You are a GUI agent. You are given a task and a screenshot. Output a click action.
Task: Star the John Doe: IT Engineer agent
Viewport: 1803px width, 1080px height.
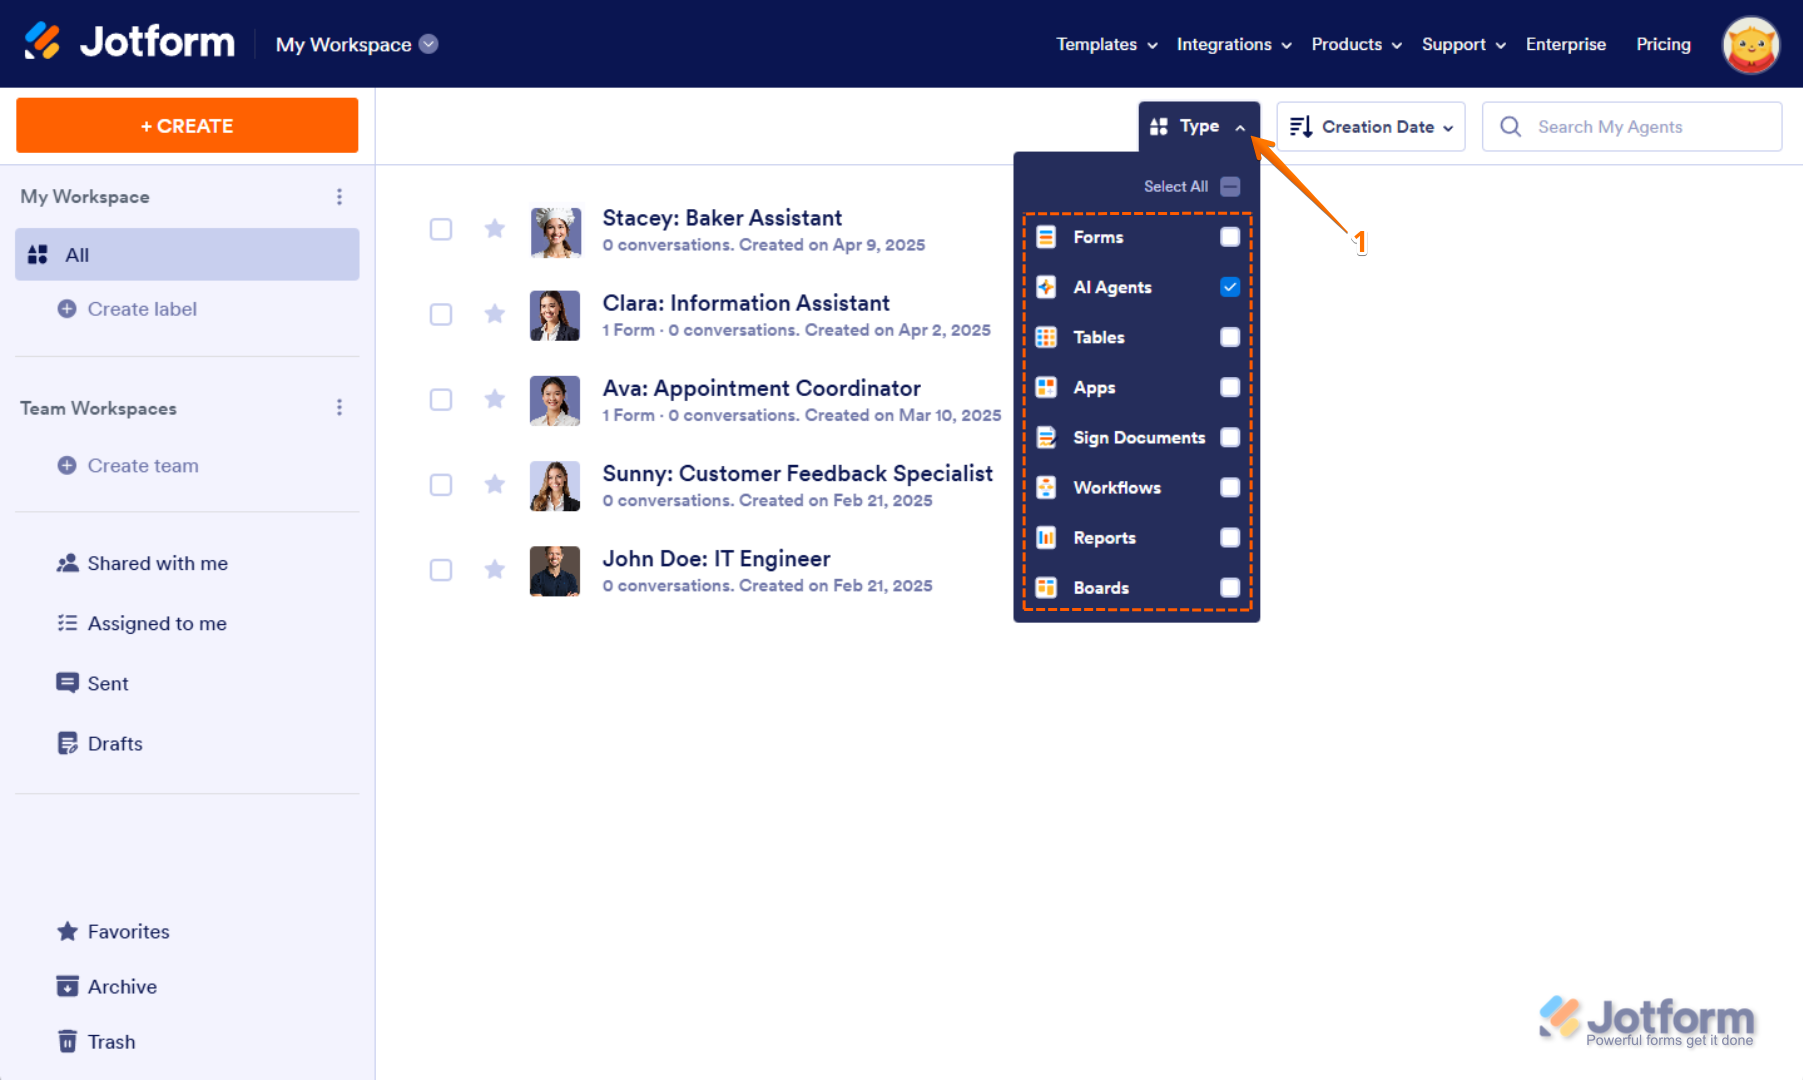coord(494,569)
